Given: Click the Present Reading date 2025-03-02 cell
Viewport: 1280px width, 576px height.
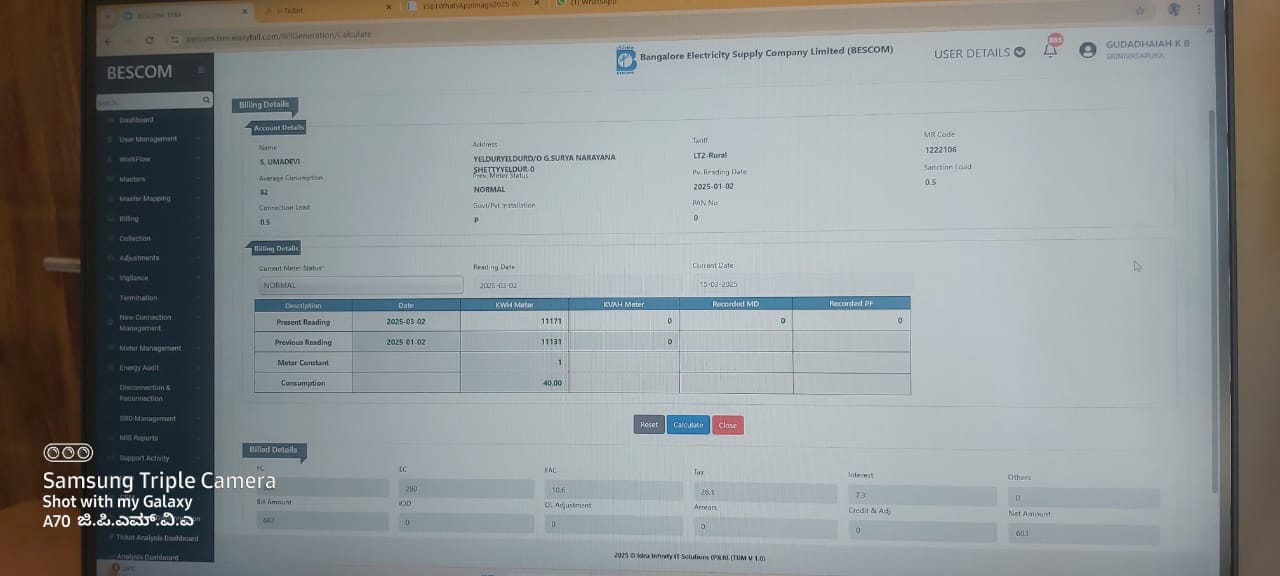Looking at the screenshot, I should click(x=406, y=321).
